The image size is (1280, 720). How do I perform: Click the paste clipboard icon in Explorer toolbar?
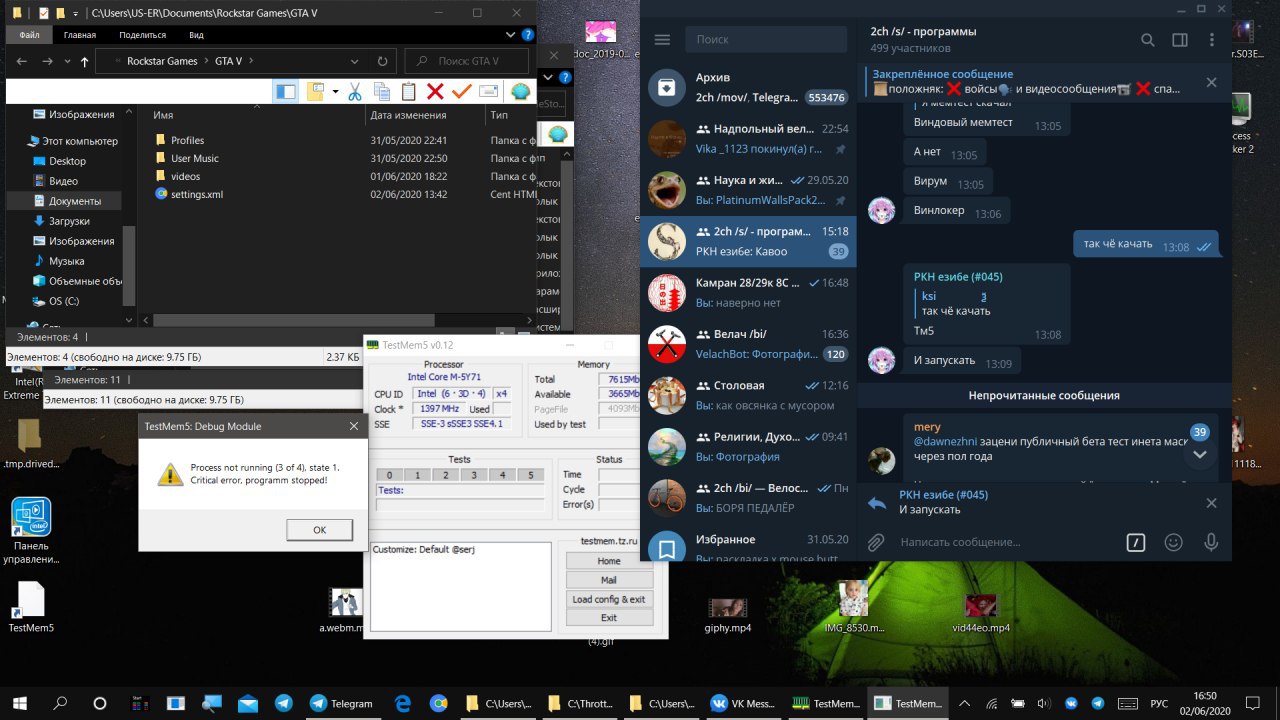[408, 91]
